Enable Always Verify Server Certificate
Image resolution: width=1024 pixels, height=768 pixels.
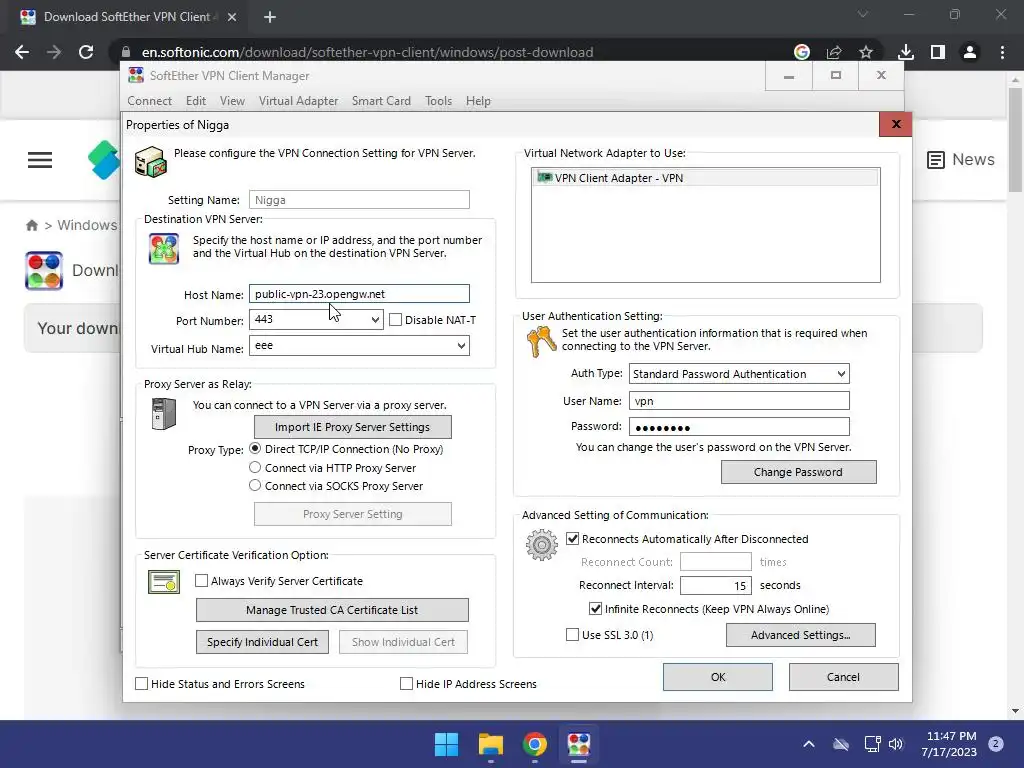202,581
